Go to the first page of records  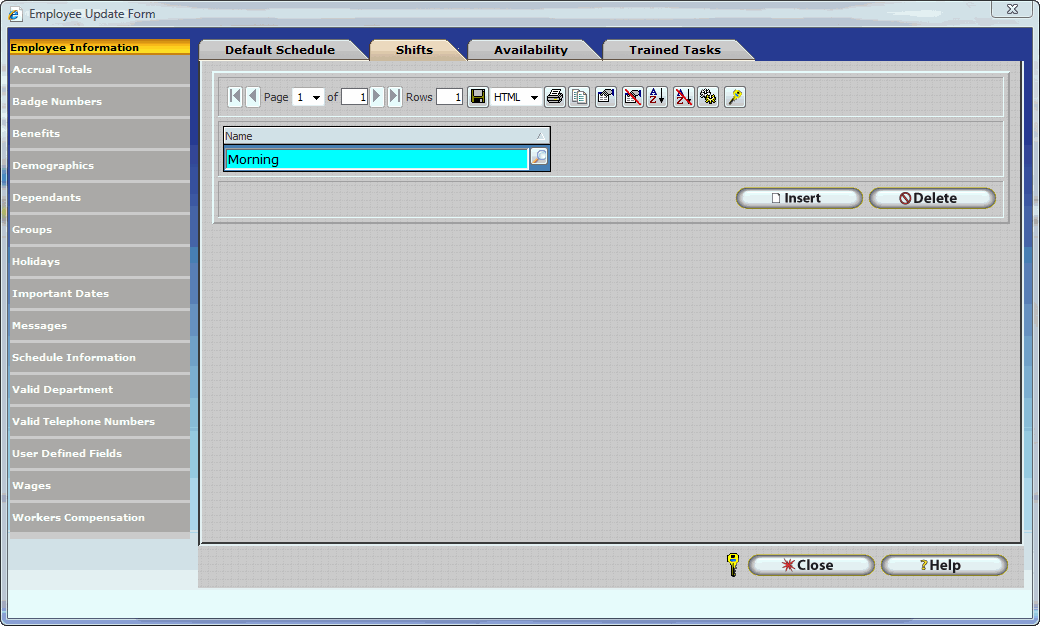(235, 97)
